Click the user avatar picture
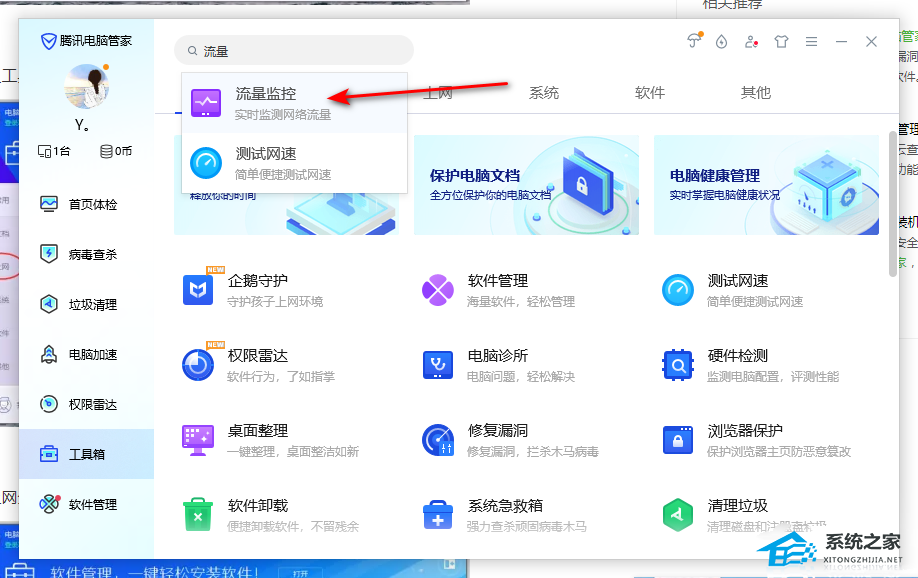The image size is (918, 578). (87, 87)
